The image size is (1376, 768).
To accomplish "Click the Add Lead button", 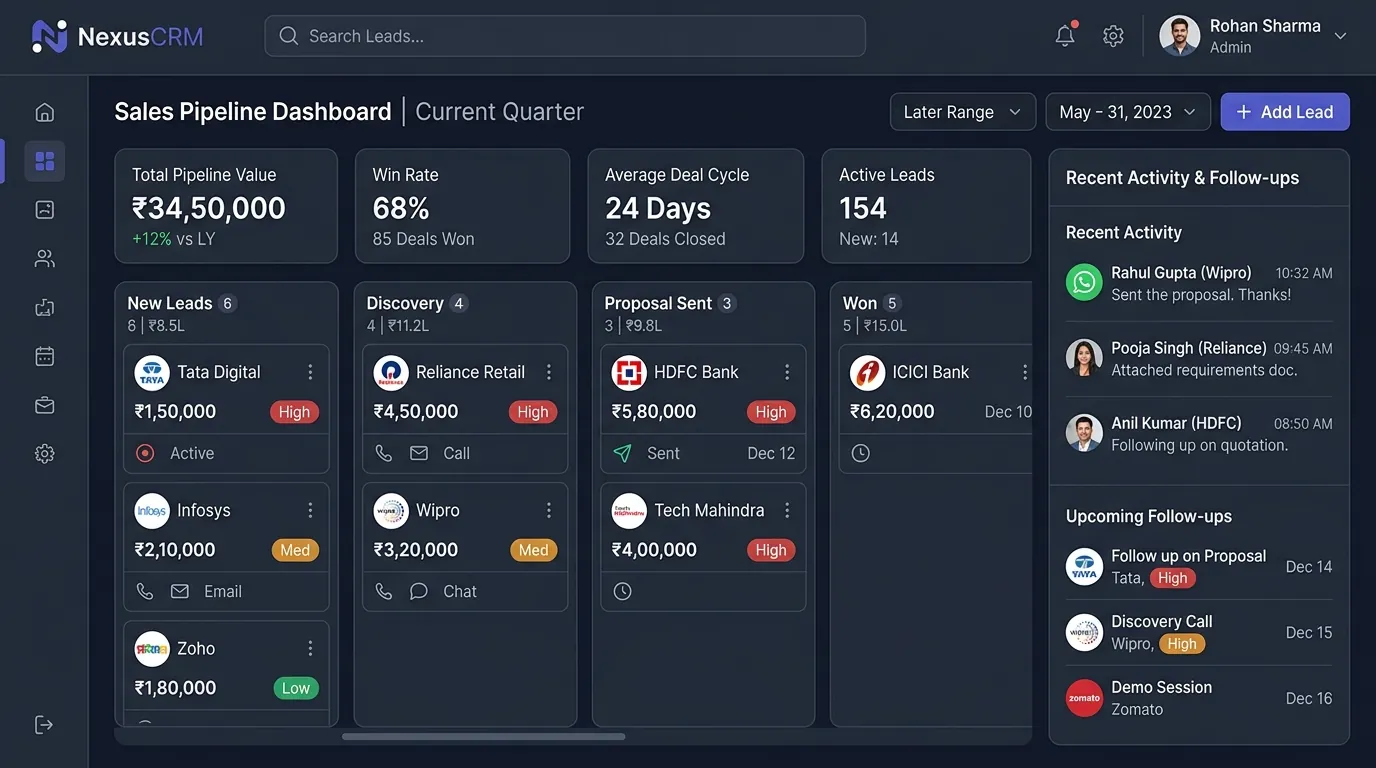I will click(1285, 112).
